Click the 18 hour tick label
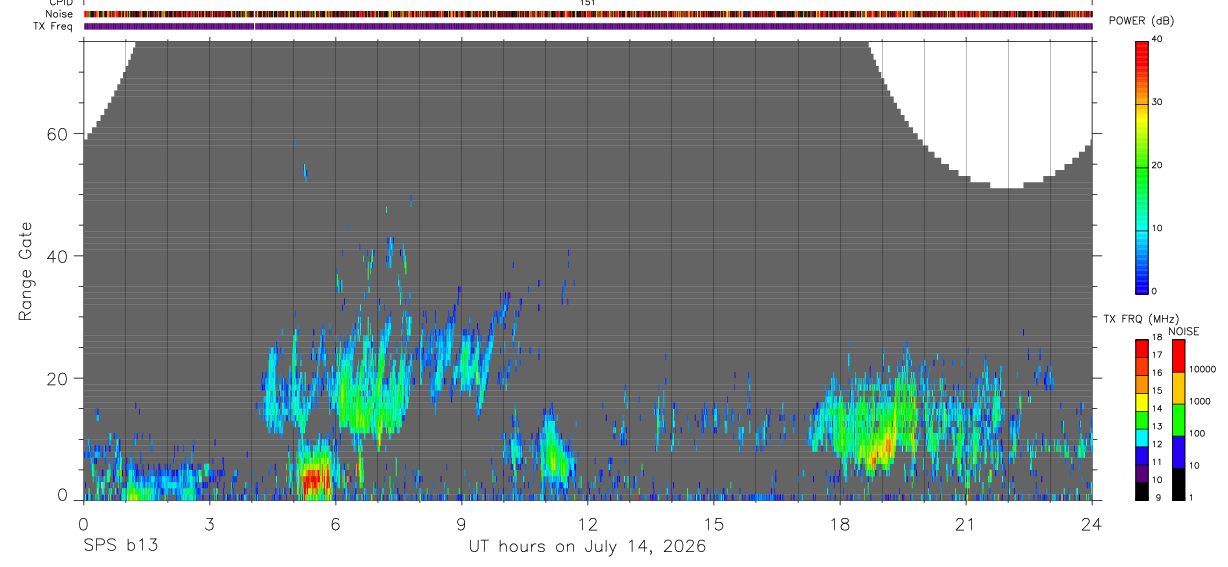The height and width of the screenshot is (567, 1228). point(840,524)
